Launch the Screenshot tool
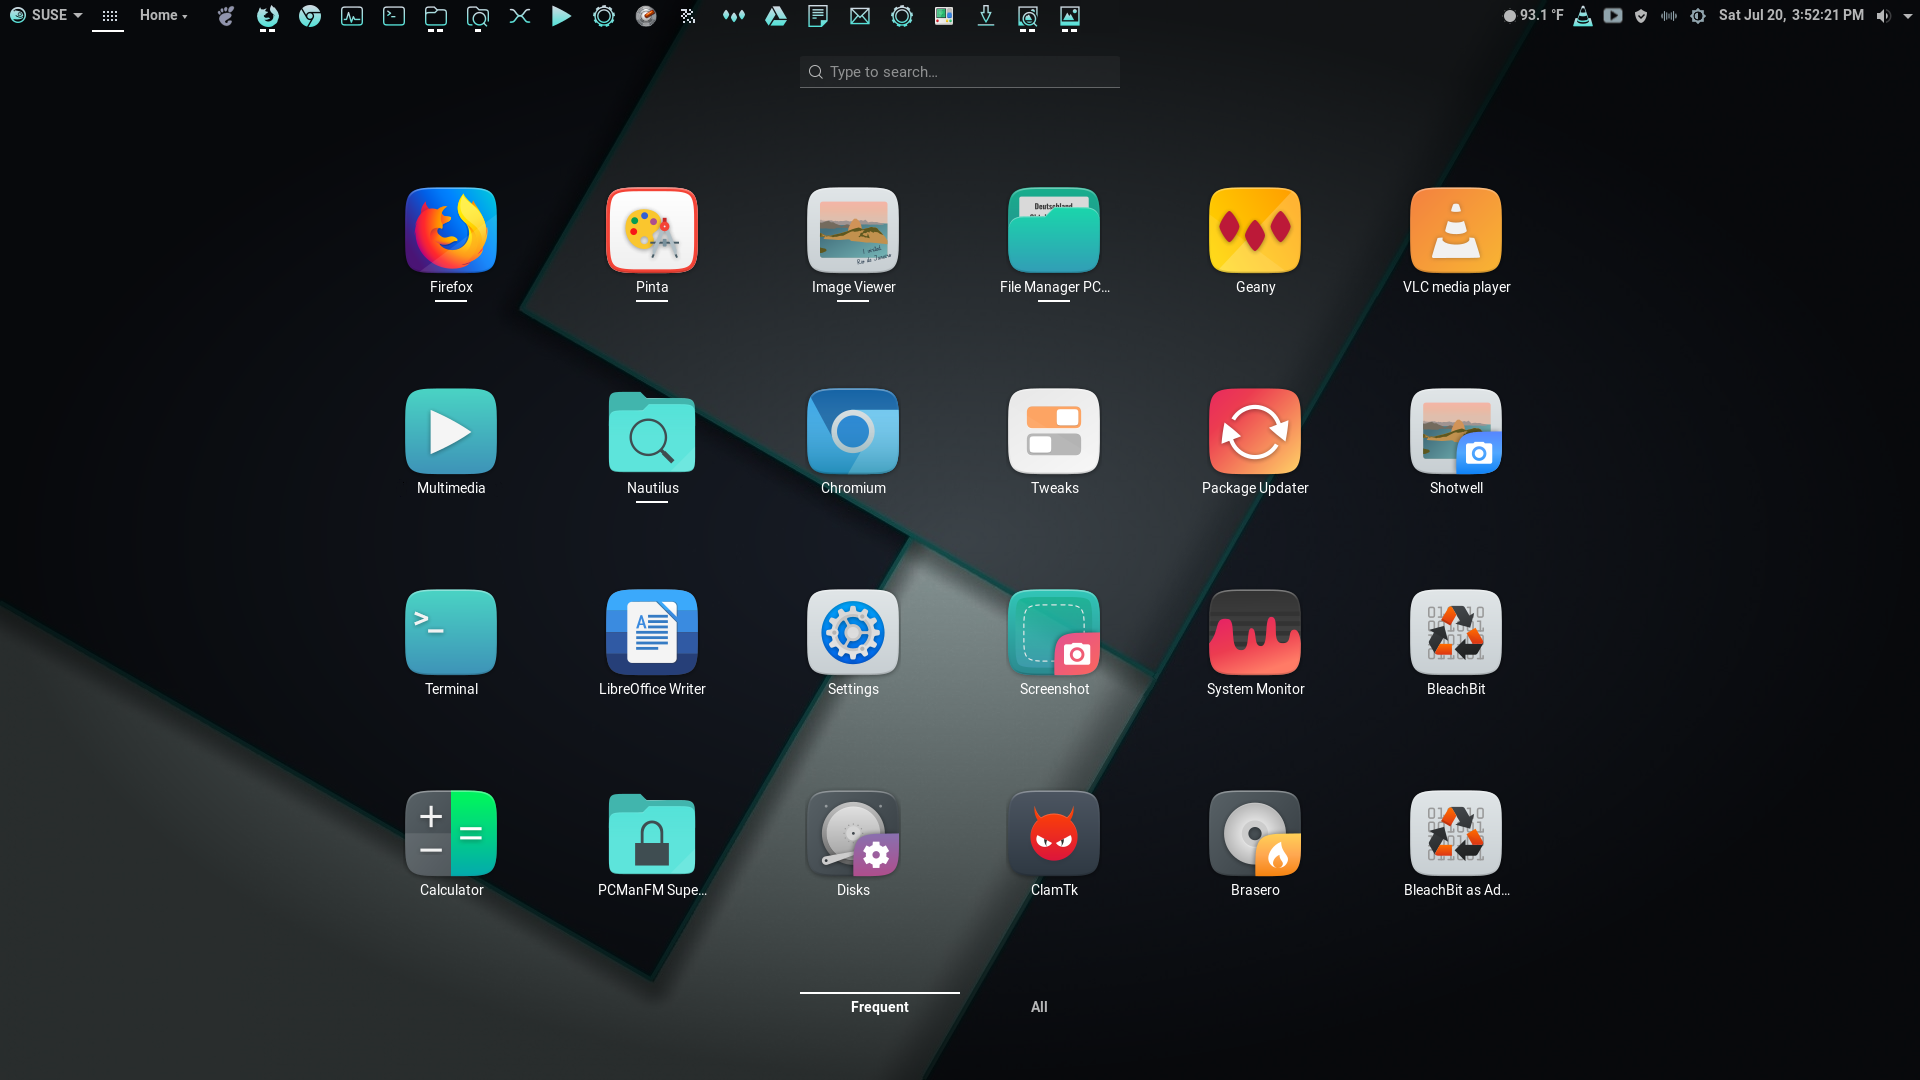Viewport: 1920px width, 1080px height. 1054,633
